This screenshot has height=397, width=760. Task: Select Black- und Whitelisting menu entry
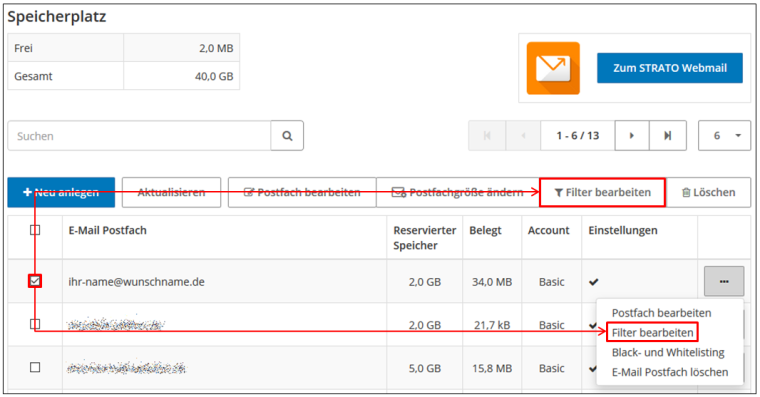pyautogui.click(x=668, y=352)
